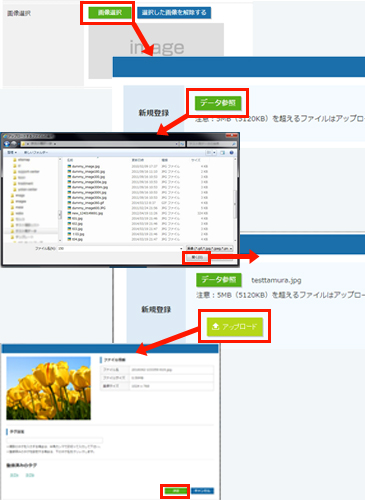The height and width of the screenshot is (500, 365).
Task: Click the データ参照 button beside testtamura.jpg
Action: coord(219,280)
